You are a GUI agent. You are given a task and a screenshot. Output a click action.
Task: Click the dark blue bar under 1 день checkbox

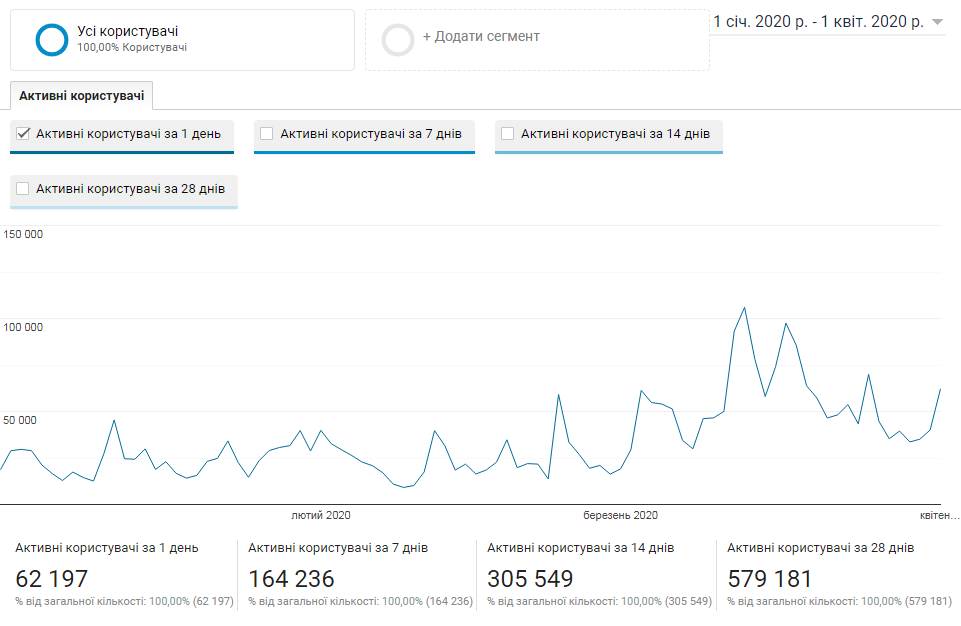[x=122, y=152]
